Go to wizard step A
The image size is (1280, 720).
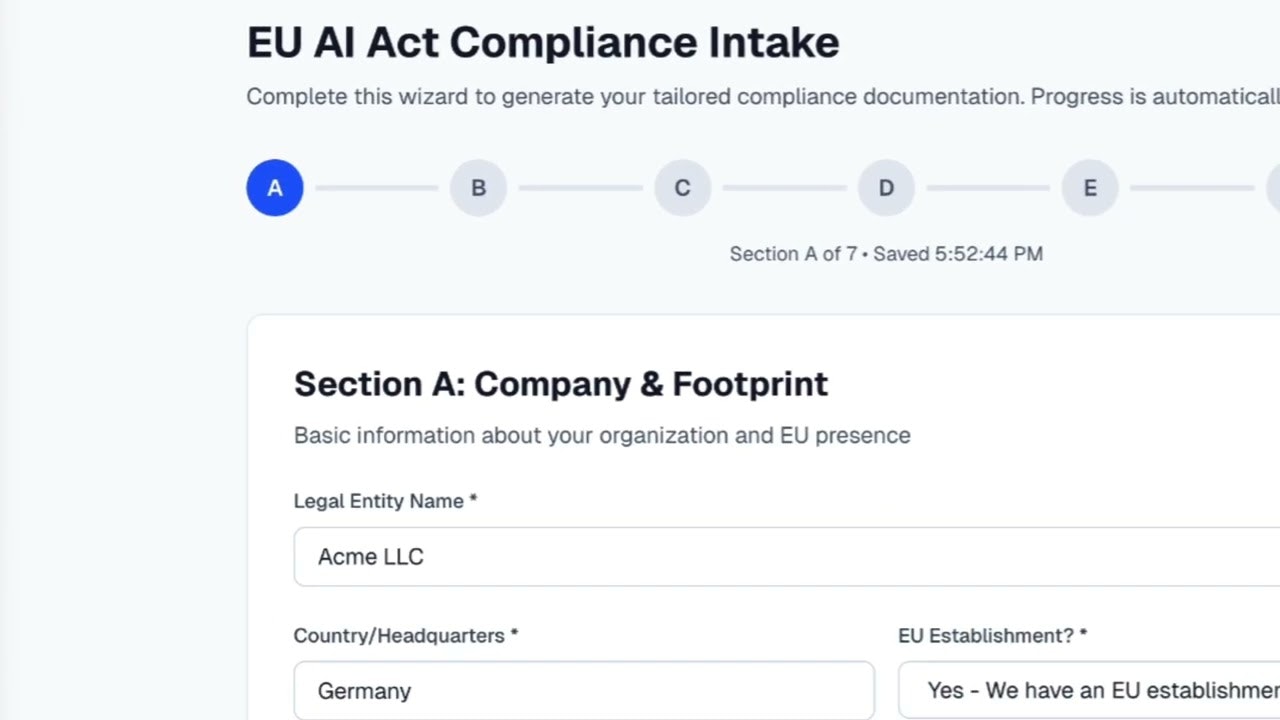point(275,188)
